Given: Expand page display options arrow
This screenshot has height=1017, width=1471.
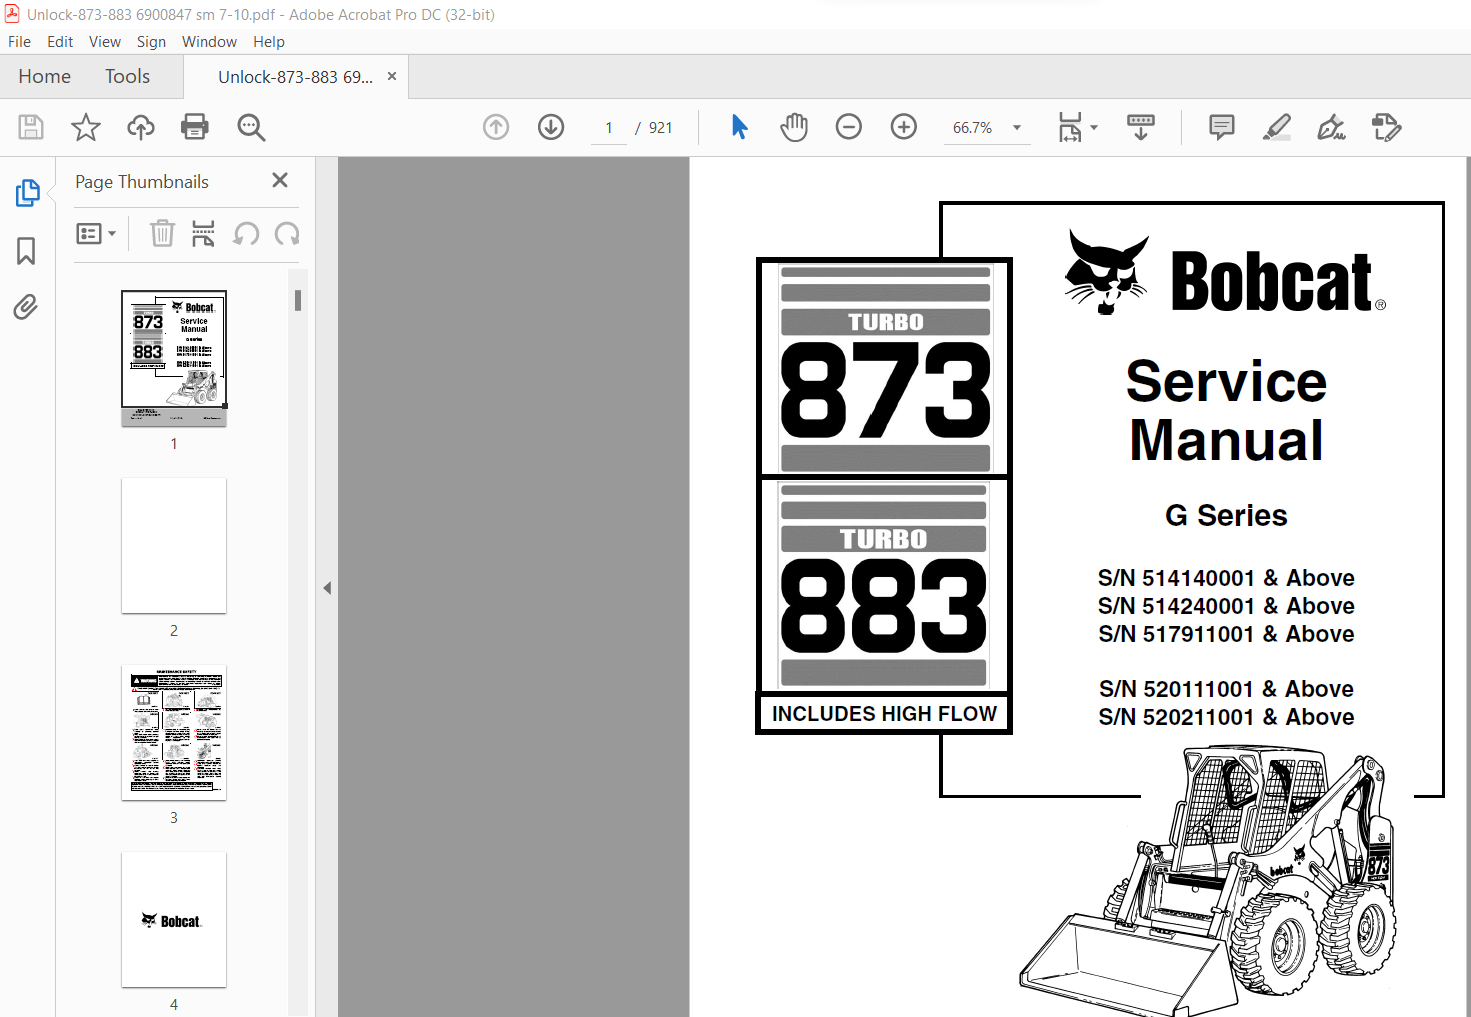Looking at the screenshot, I should pos(1094,127).
